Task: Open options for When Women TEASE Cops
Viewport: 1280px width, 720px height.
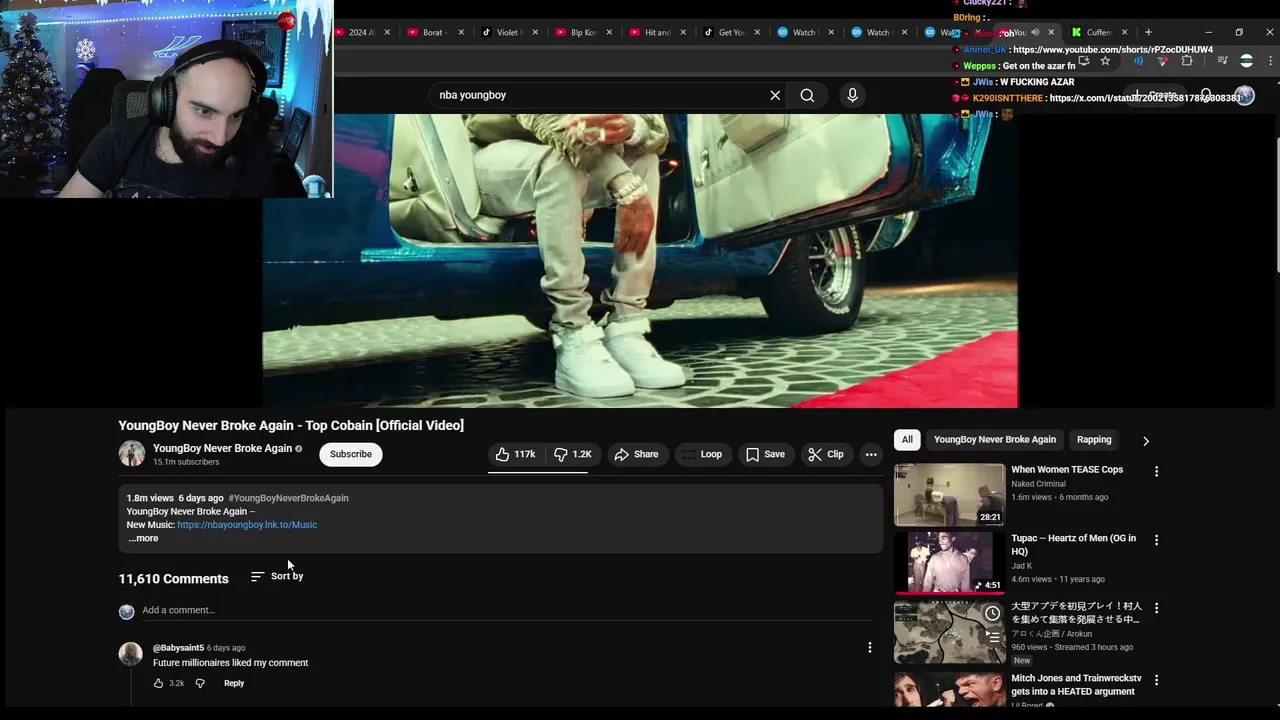Action: tap(1157, 471)
